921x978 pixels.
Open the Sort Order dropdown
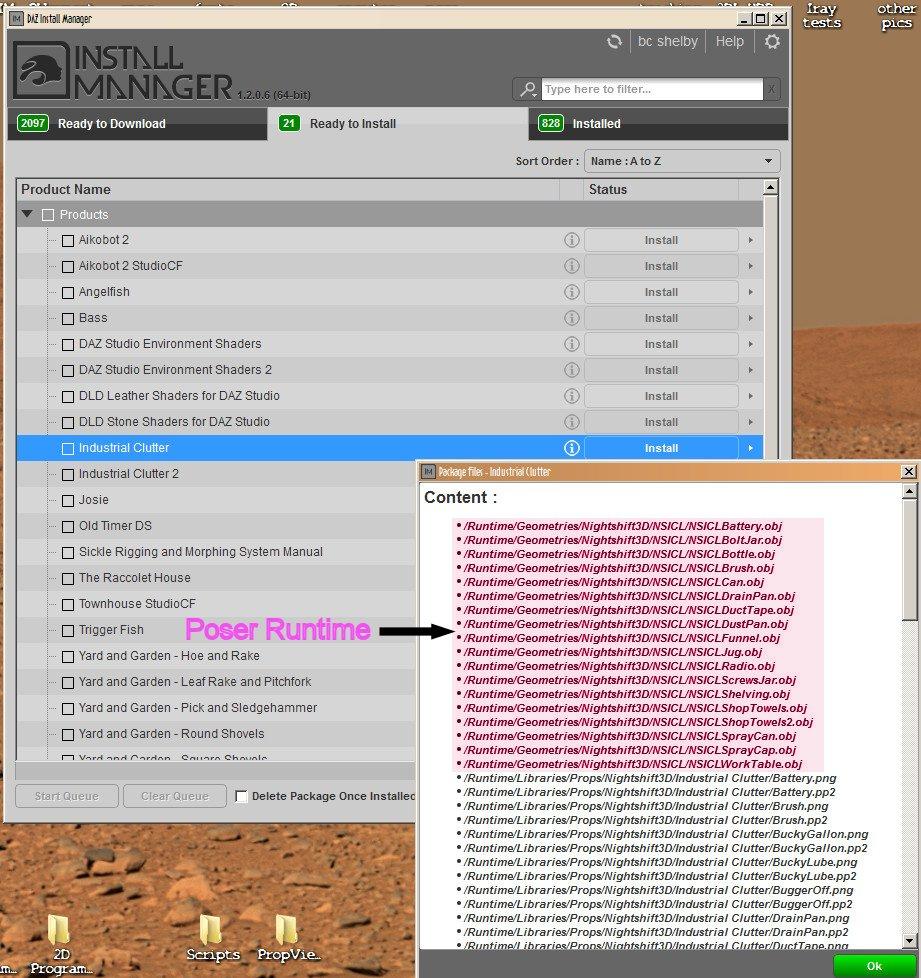pyautogui.click(x=682, y=161)
